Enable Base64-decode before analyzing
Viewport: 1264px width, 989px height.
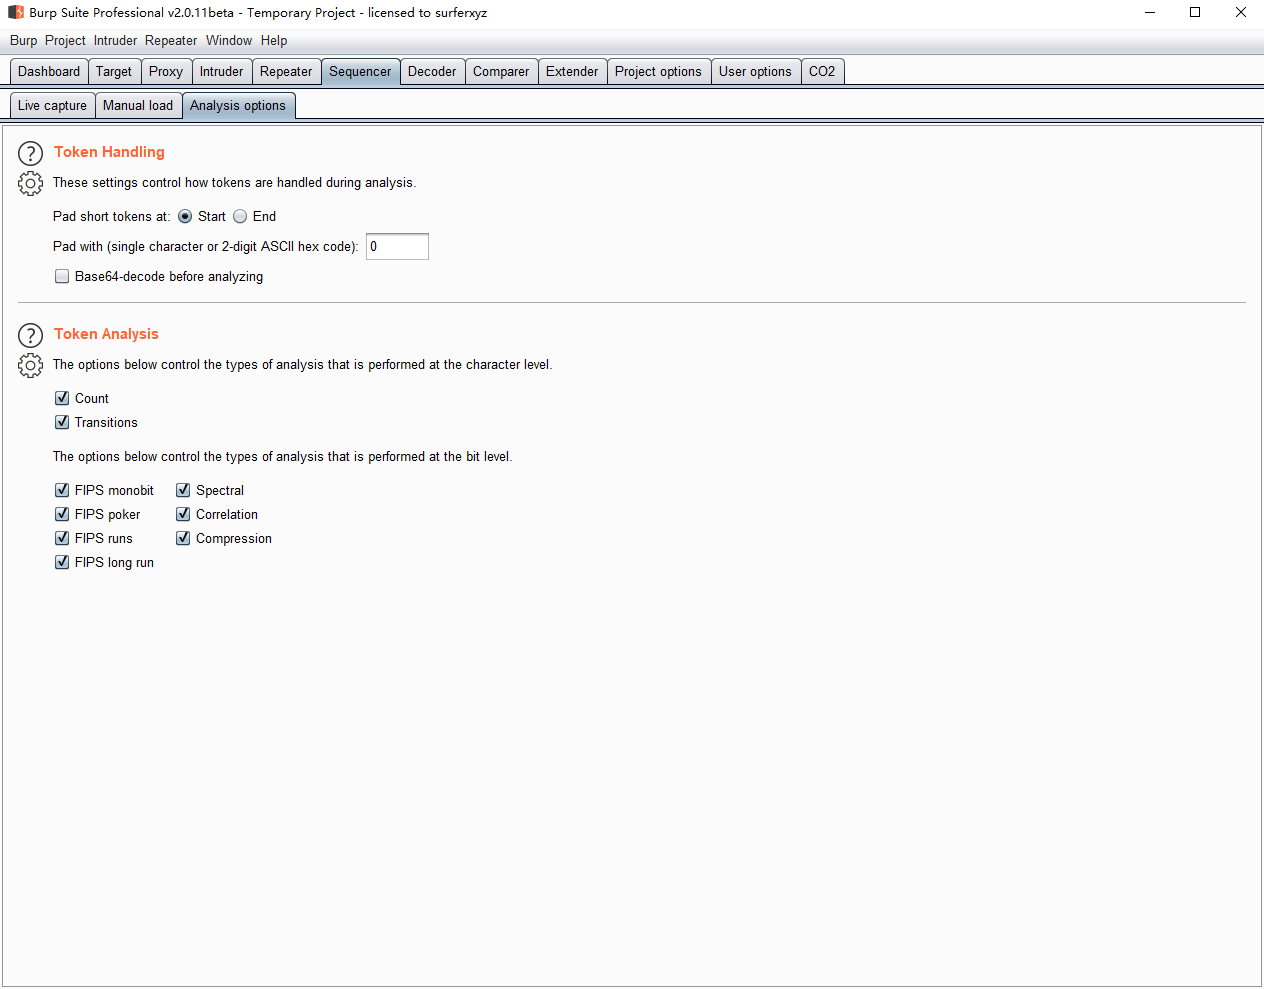(62, 277)
